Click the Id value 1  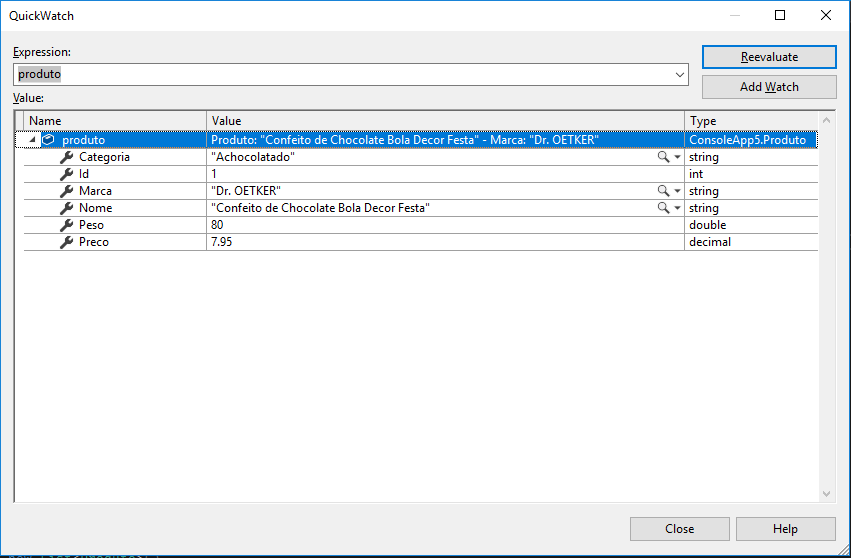(x=214, y=174)
